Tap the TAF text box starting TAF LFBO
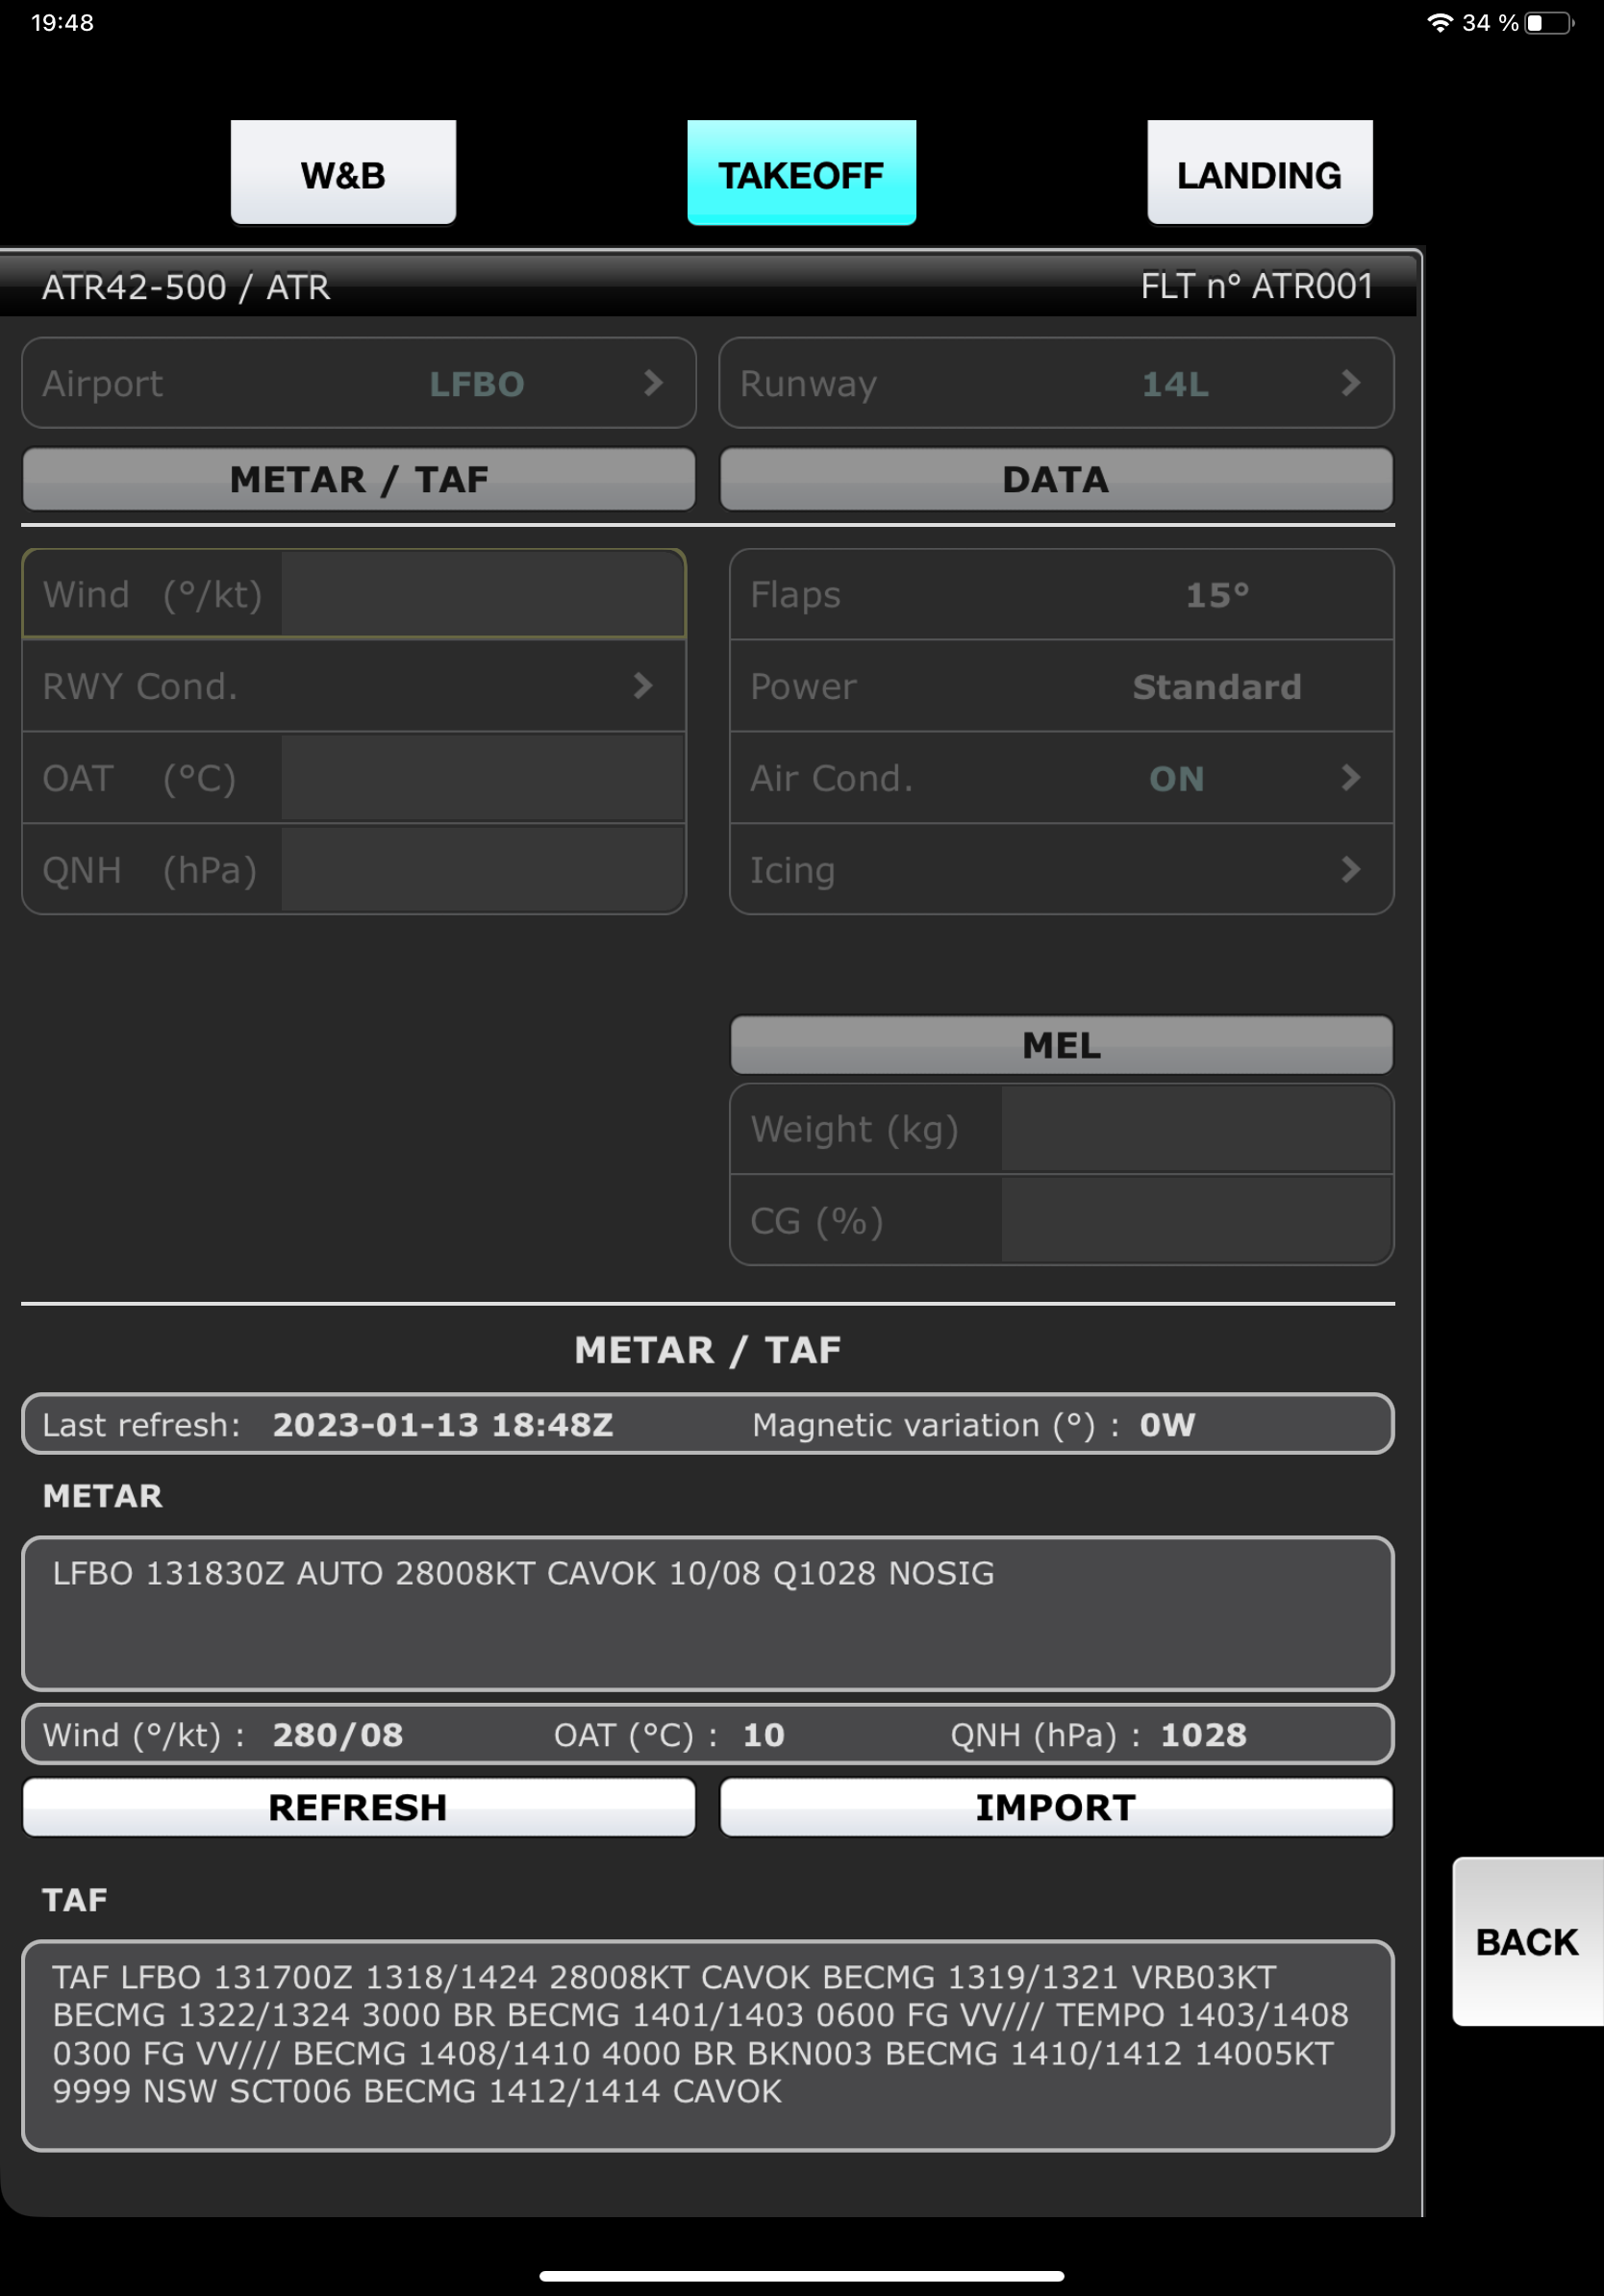1604x2296 pixels. point(708,2045)
